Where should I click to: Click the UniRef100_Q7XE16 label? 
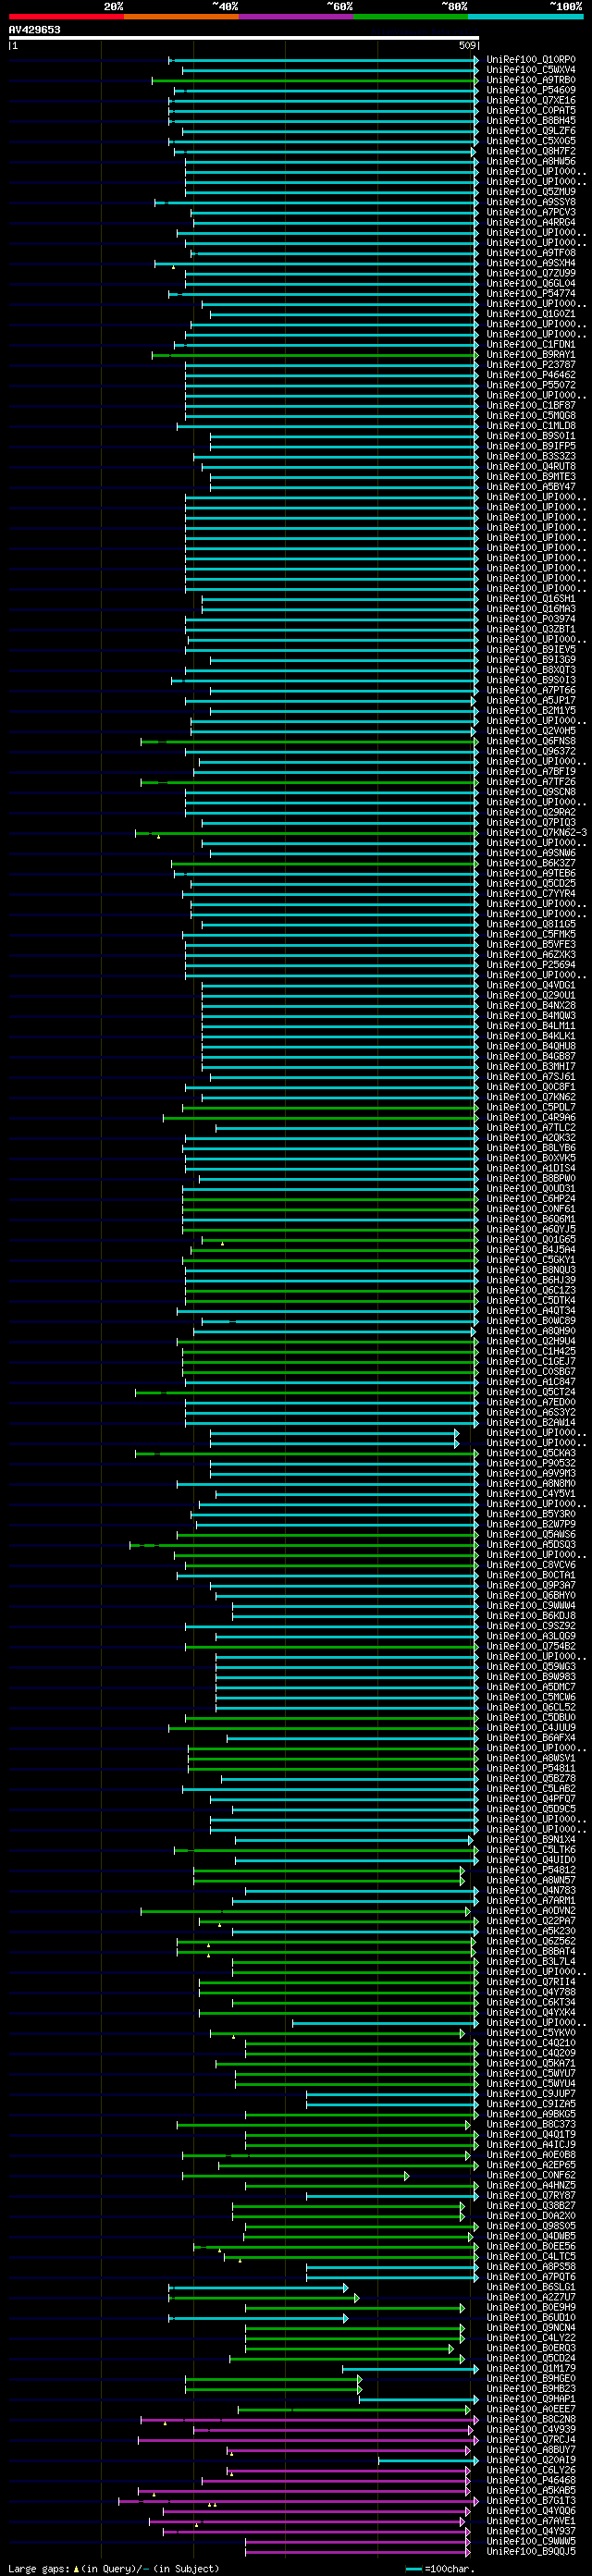point(531,100)
